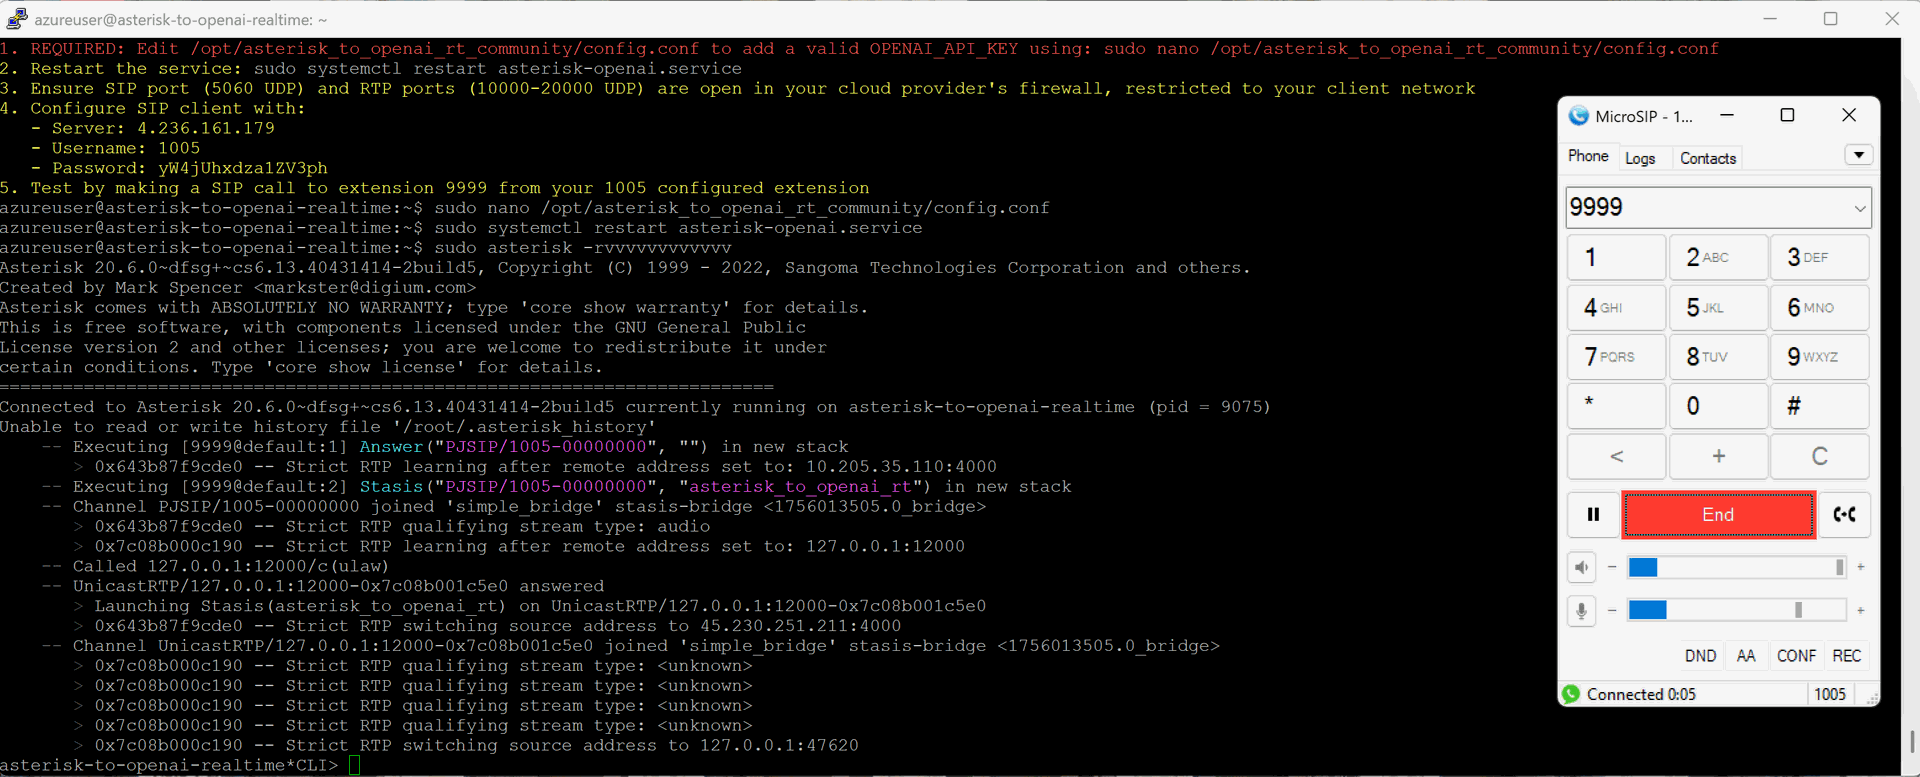This screenshot has height=777, width=1920.
Task: End the active call
Action: click(1718, 515)
